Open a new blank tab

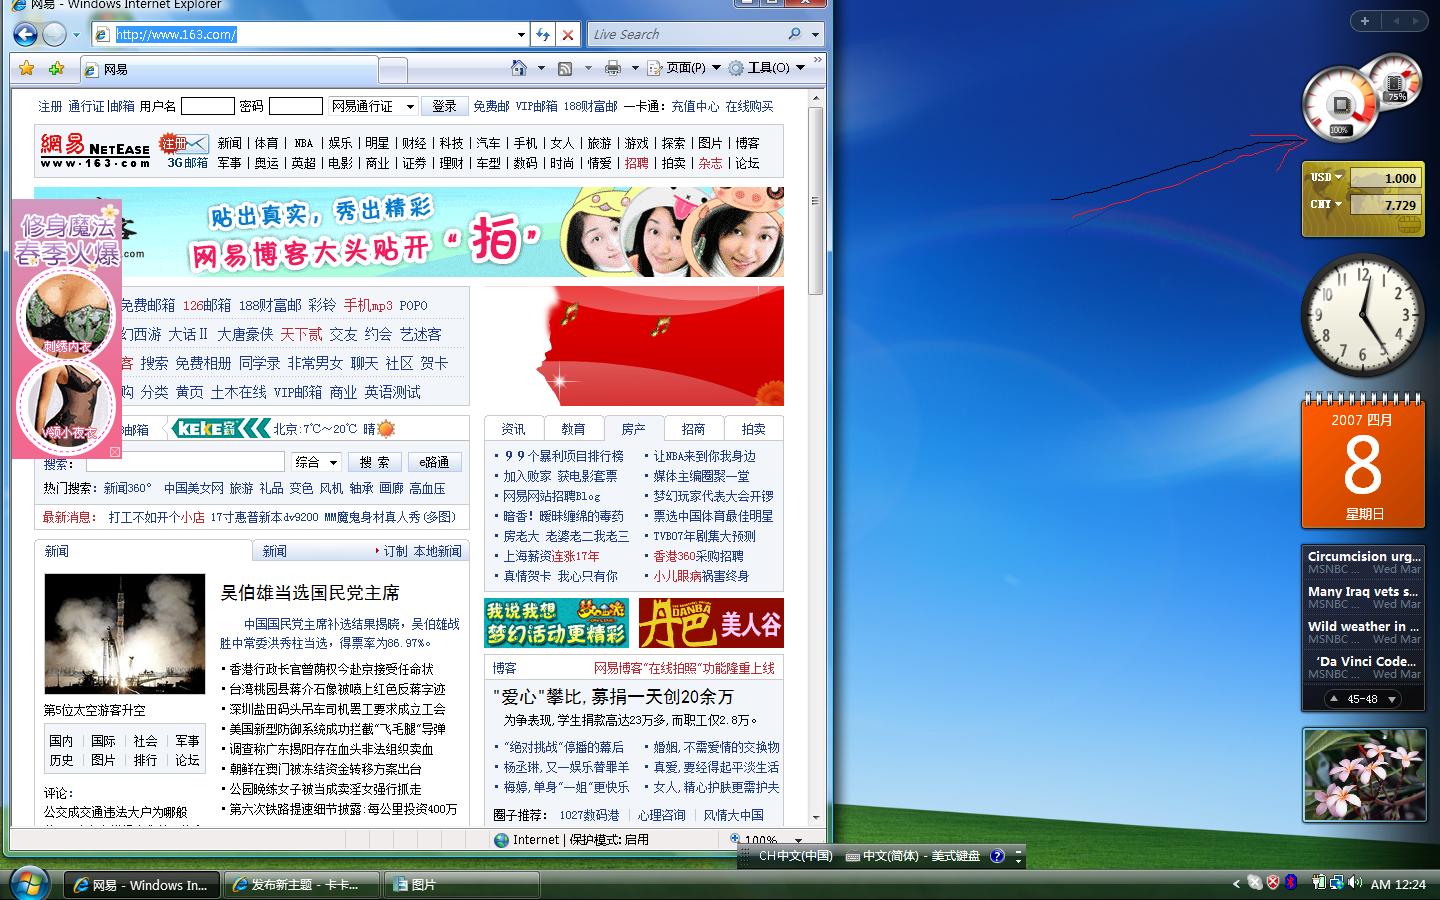coord(393,69)
